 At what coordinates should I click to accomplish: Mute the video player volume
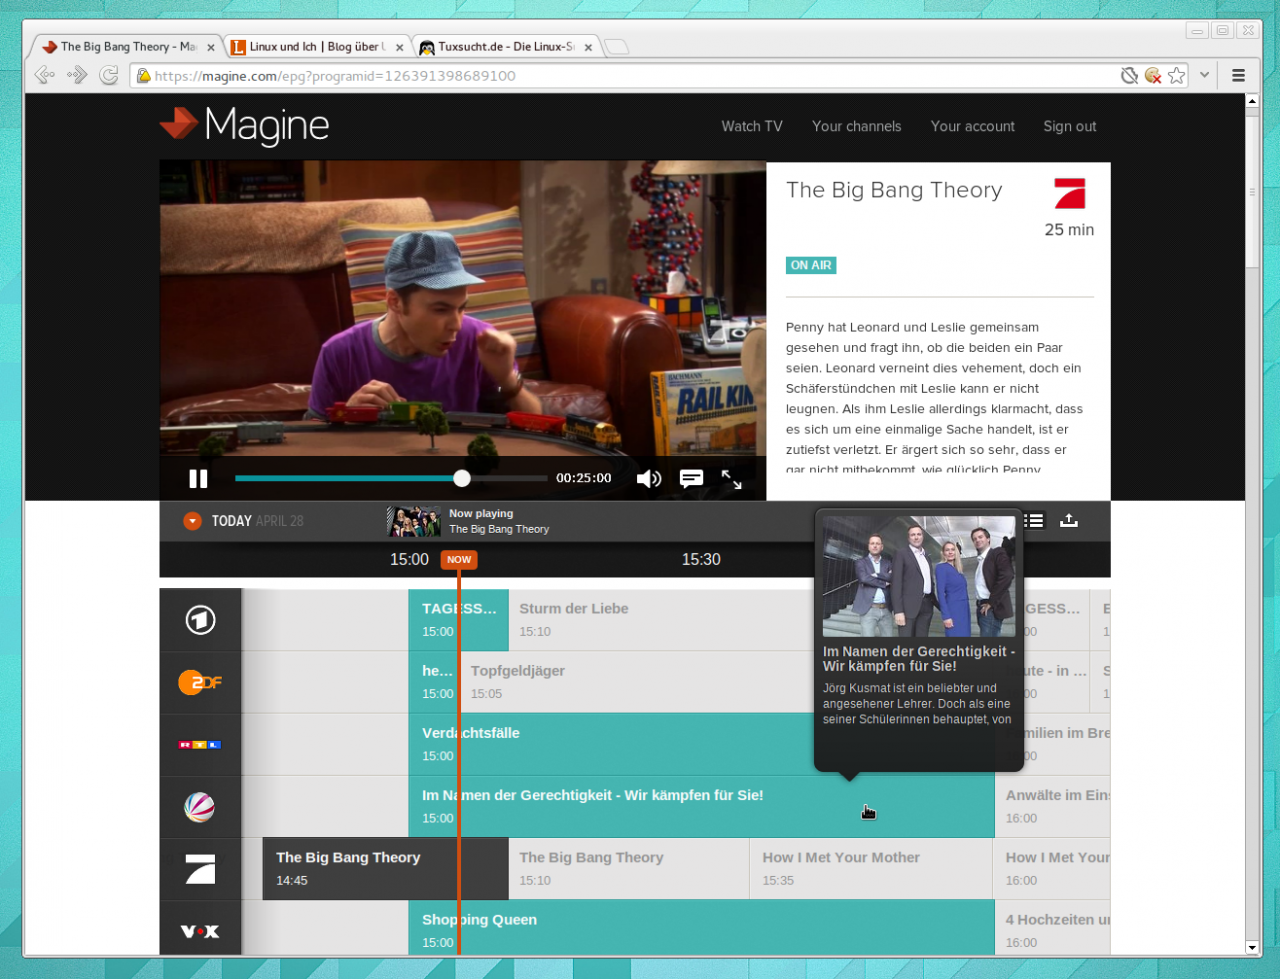pos(649,478)
